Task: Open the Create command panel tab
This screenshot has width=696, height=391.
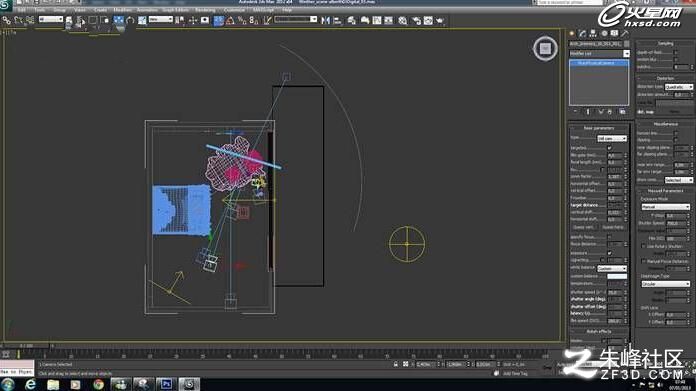Action: point(572,33)
